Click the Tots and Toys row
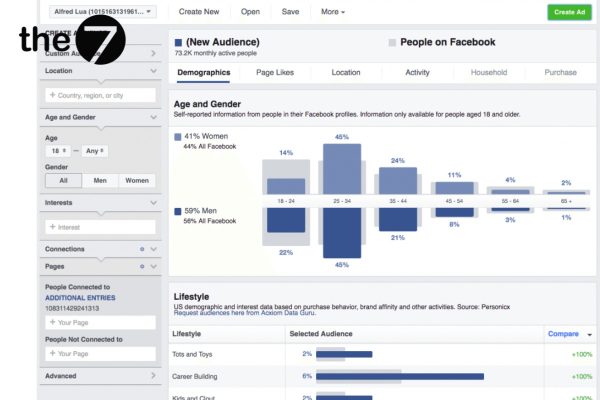The height and width of the screenshot is (400, 600). click(382, 354)
